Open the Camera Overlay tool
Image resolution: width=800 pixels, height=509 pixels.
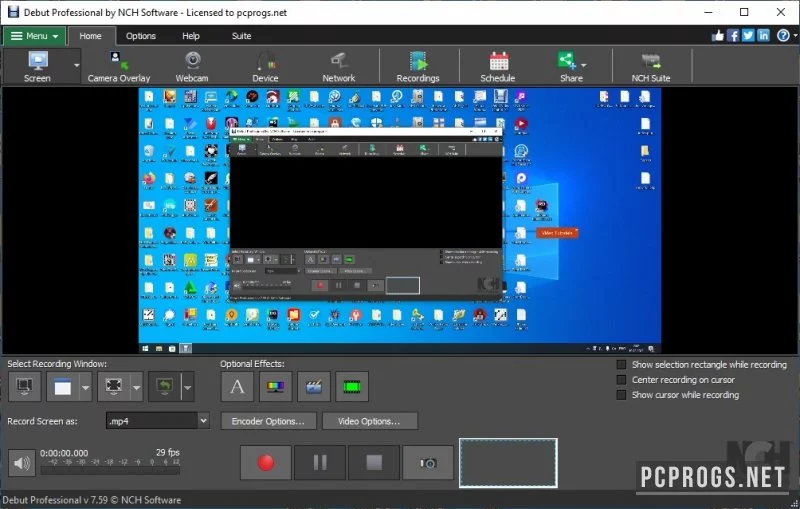(119, 66)
